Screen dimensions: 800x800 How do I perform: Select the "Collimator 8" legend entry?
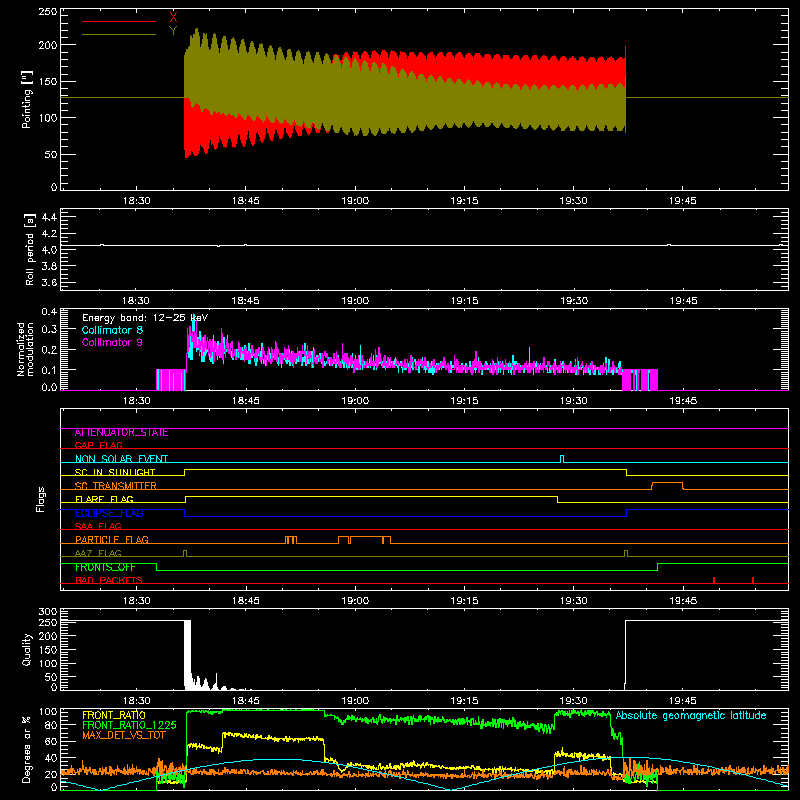pos(112,330)
